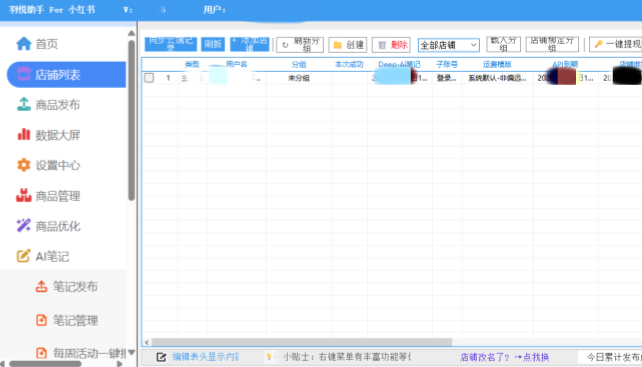The height and width of the screenshot is (367, 642).
Task: Click the red 删除 button
Action: coord(391,45)
